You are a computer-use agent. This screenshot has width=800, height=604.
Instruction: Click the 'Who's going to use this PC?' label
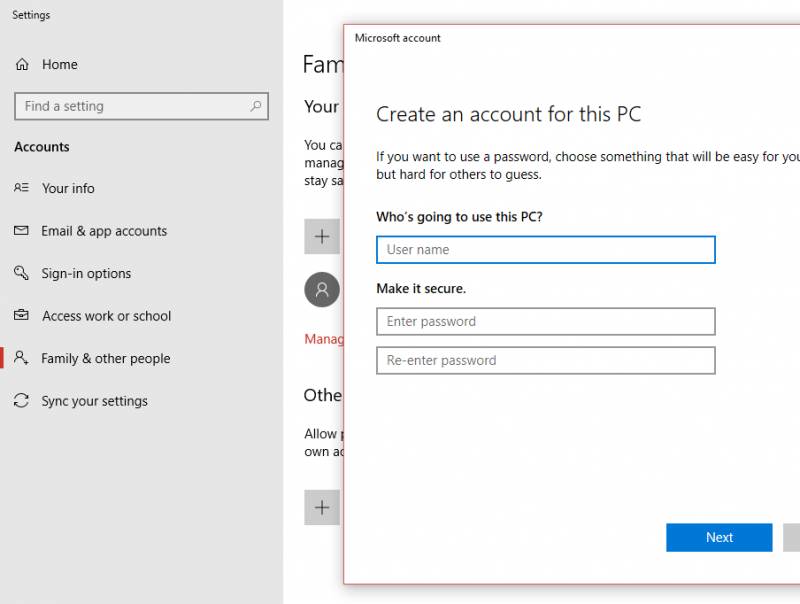[459, 217]
